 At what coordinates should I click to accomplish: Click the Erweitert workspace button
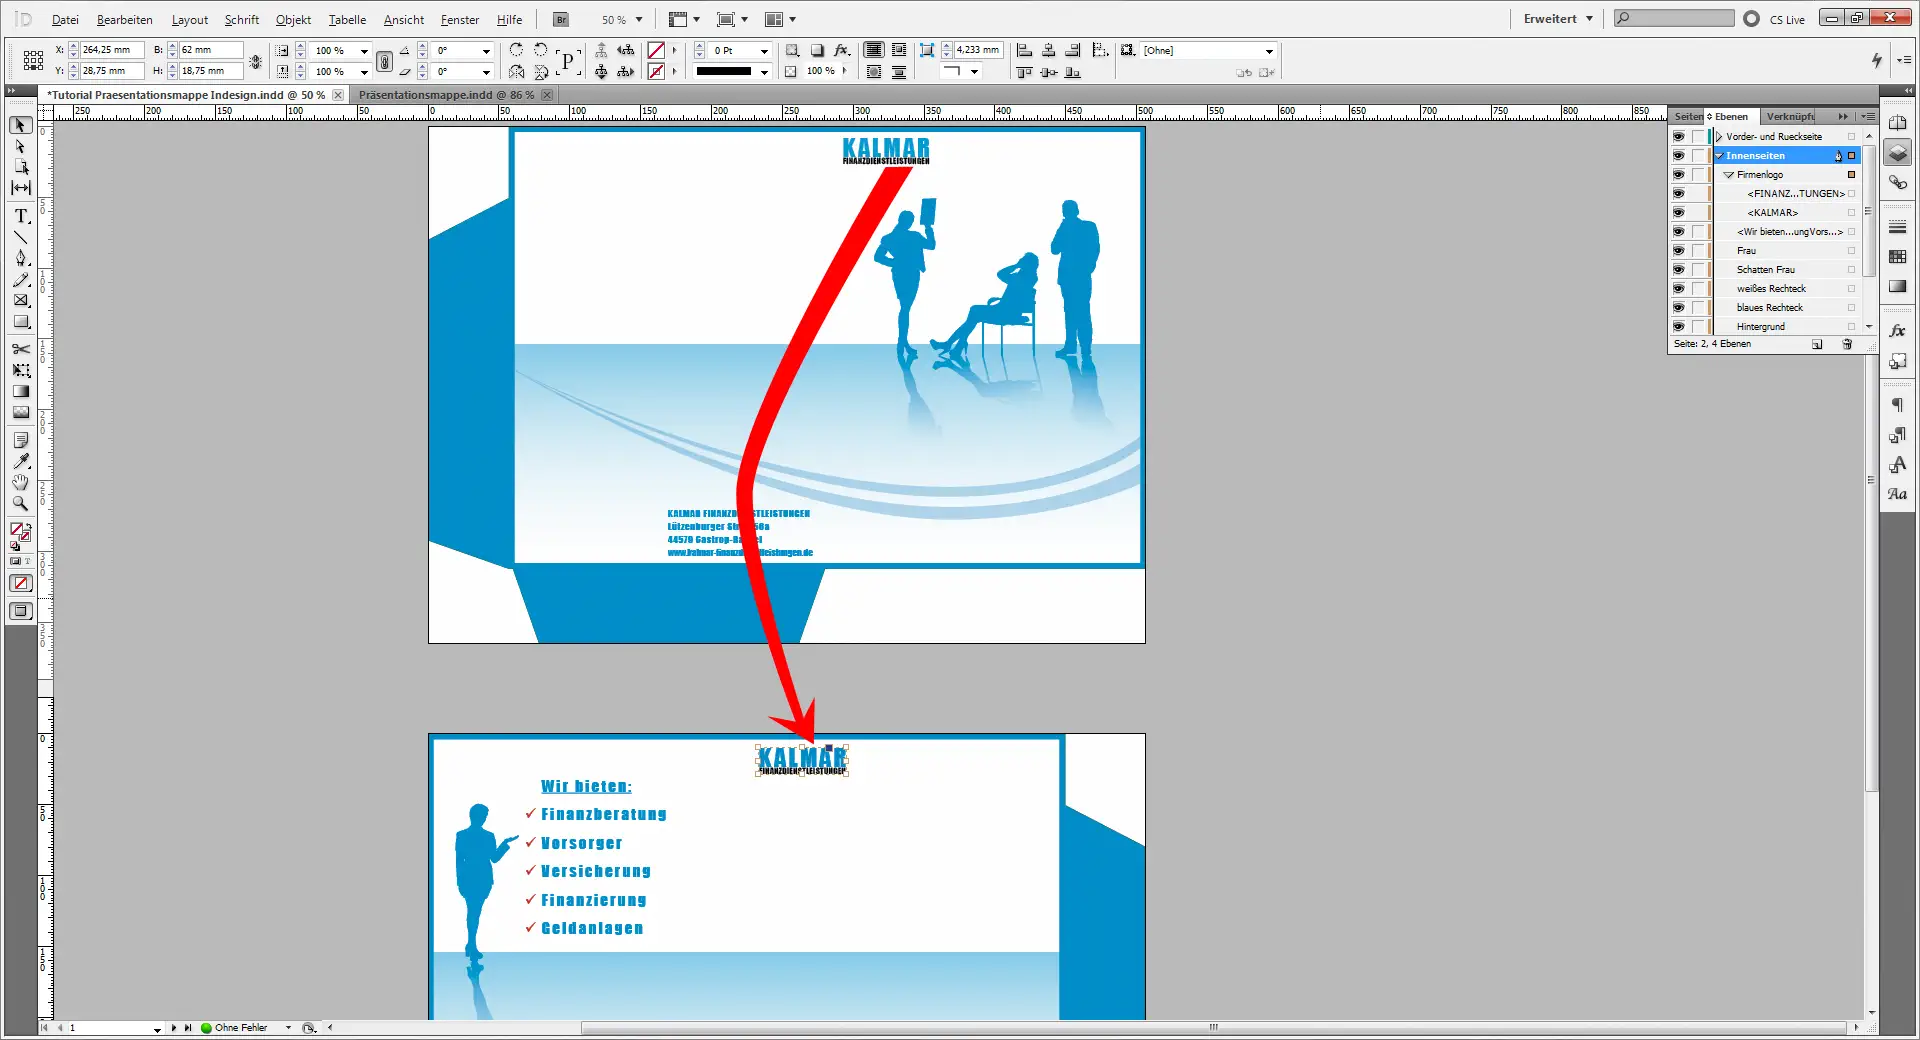coord(1551,18)
